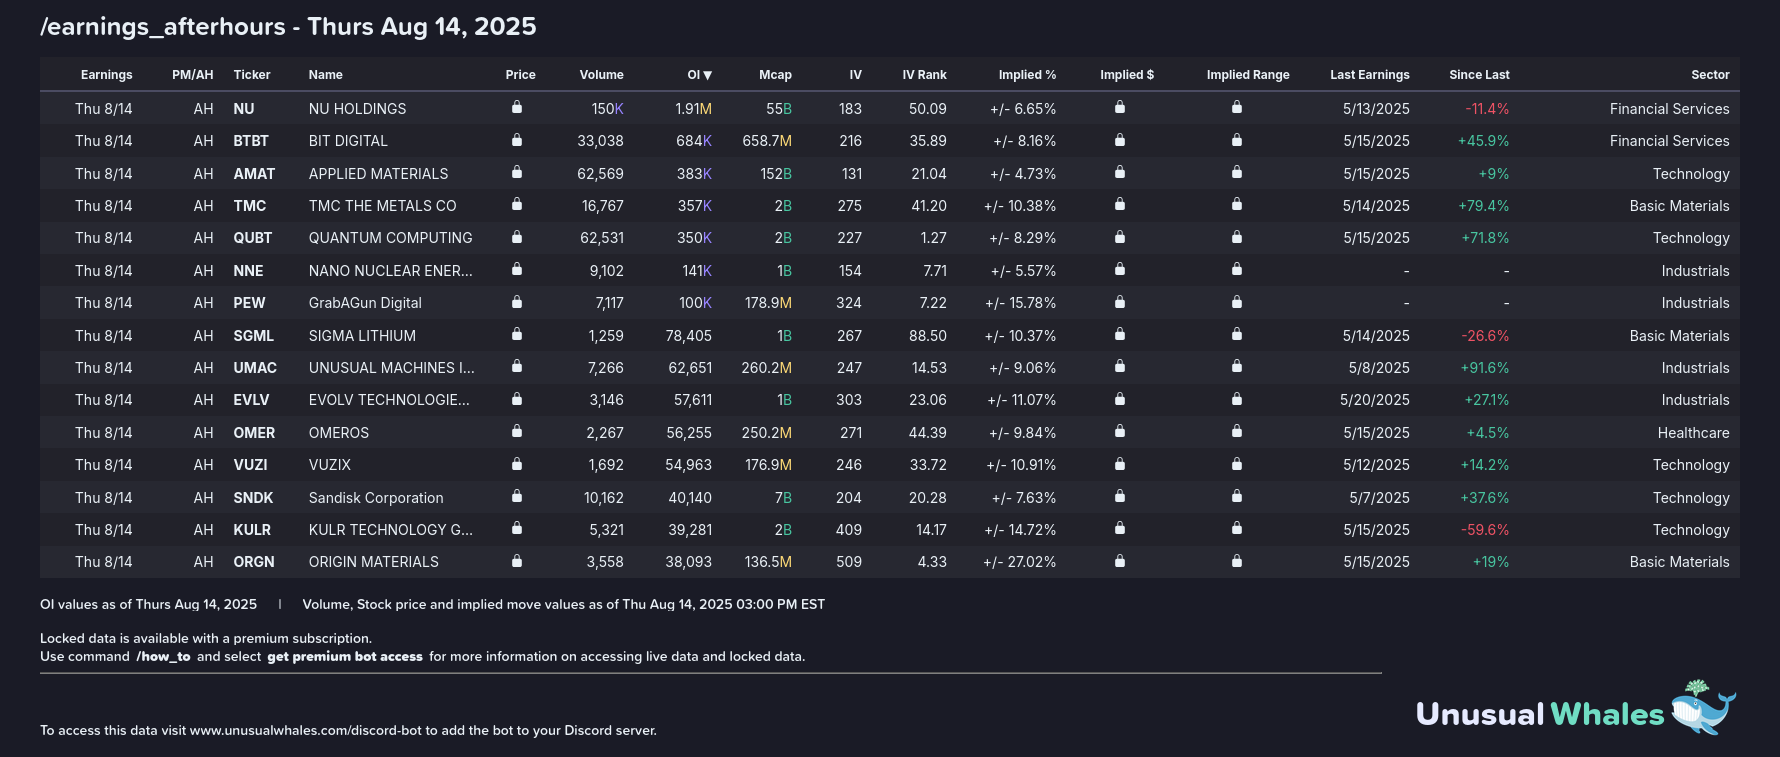Click the Price lock icon for TMC
This screenshot has width=1780, height=757.
pyautogui.click(x=517, y=204)
